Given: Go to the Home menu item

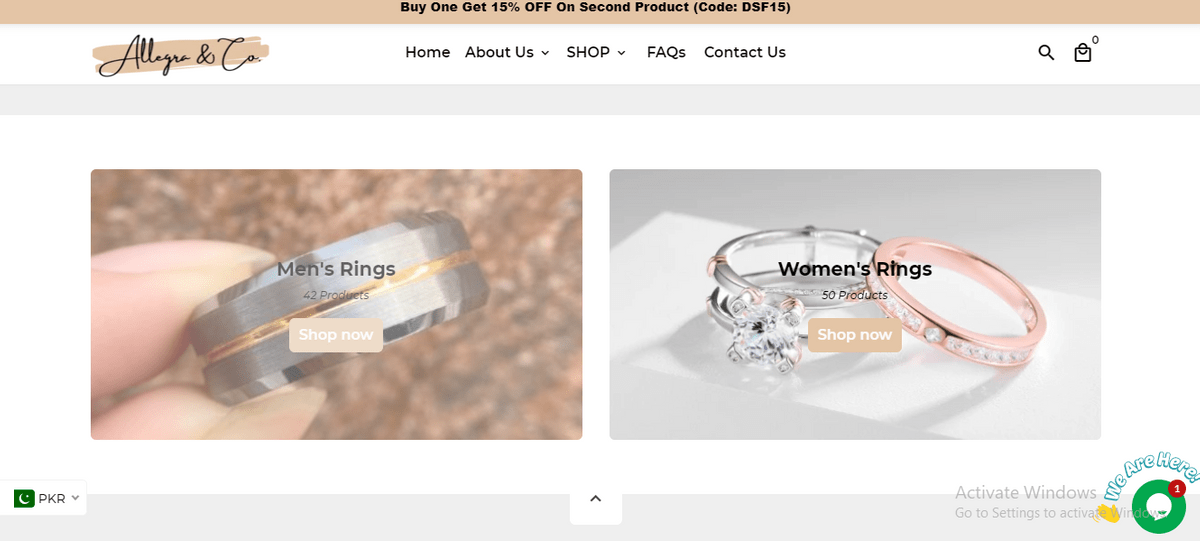Looking at the screenshot, I should tap(427, 52).
